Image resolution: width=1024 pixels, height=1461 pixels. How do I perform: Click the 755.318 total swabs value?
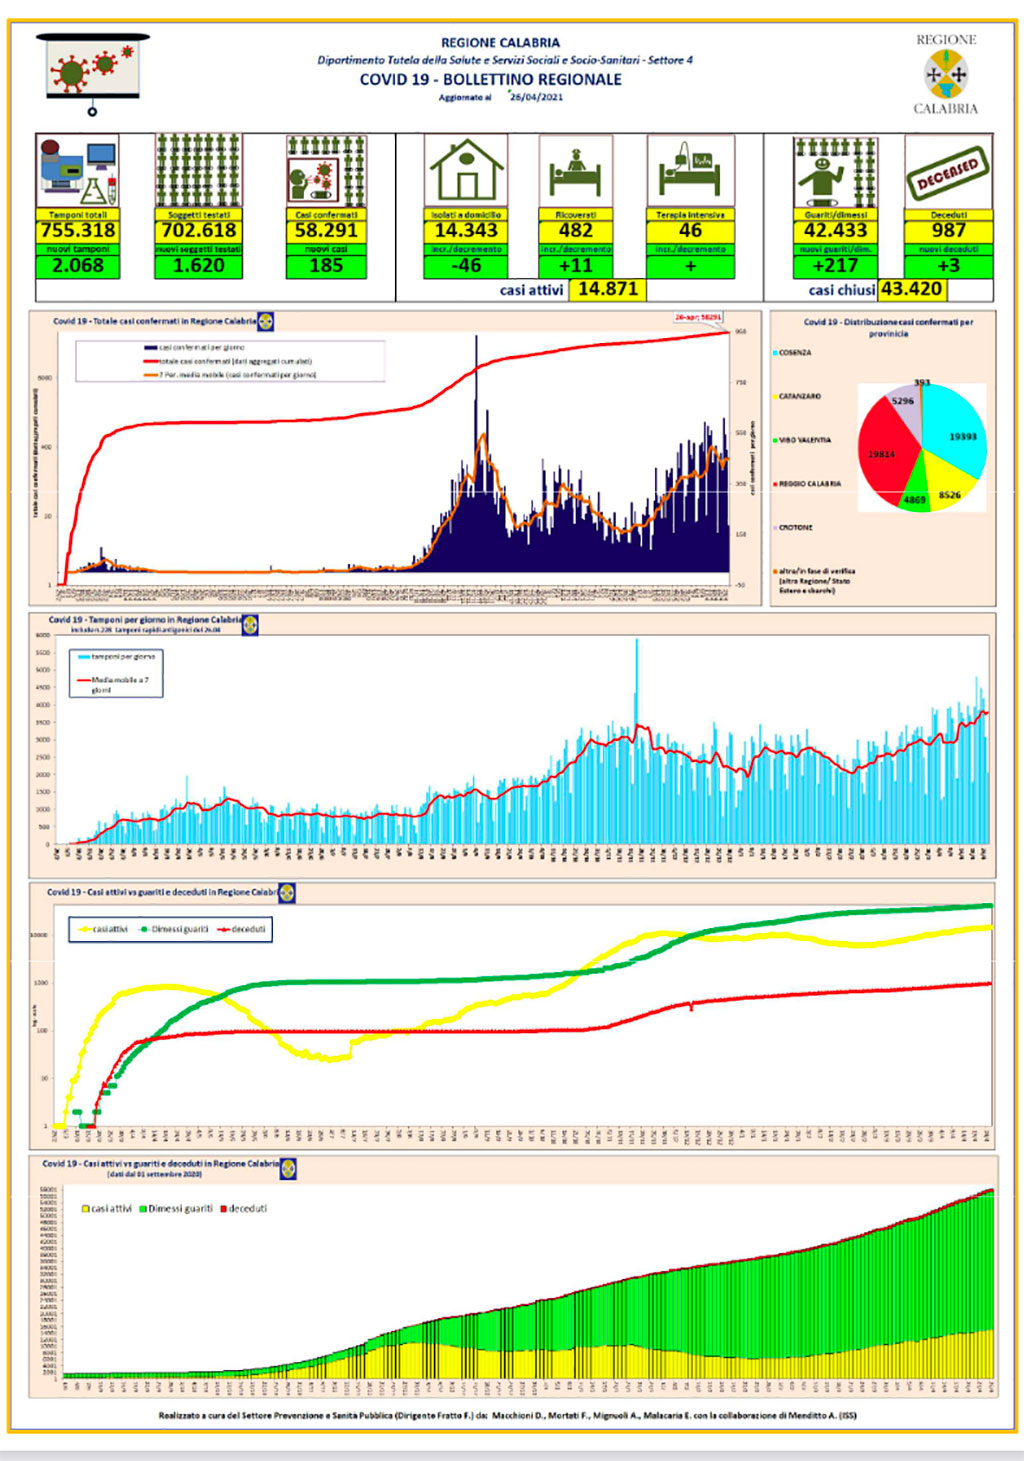(x=78, y=230)
